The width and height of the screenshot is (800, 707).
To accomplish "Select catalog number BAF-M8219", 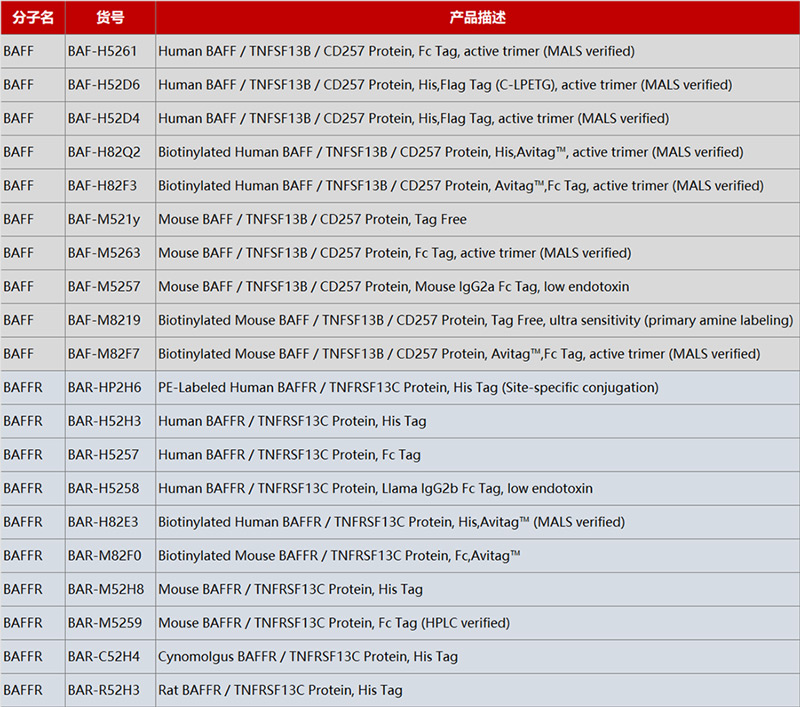I will 104,320.
